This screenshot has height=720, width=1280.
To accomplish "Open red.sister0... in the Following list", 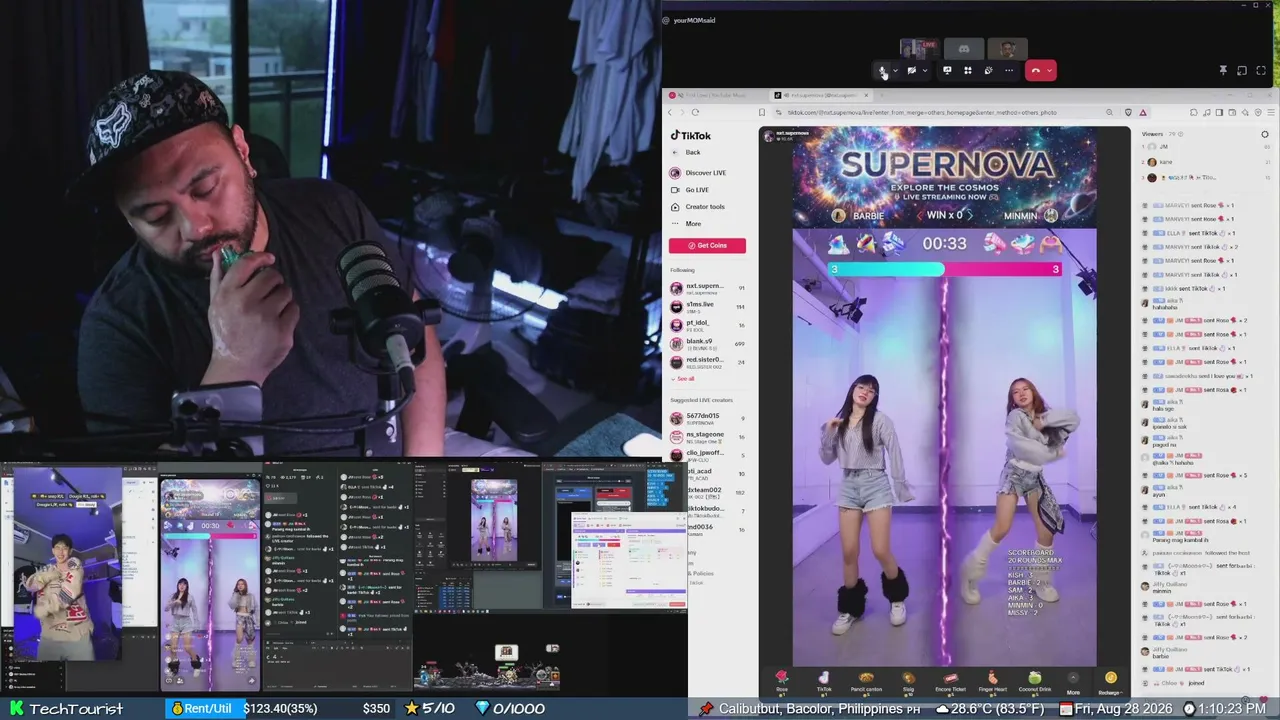I will 707,361.
